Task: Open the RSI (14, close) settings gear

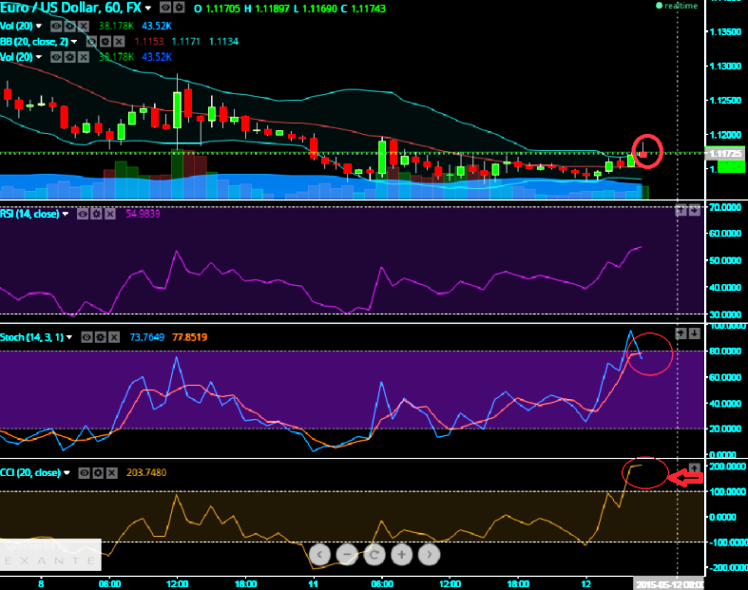Action: tap(96, 214)
